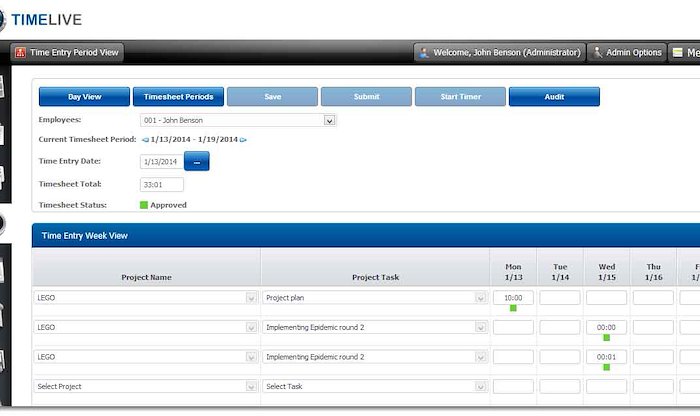Click the Wed 1/15 cell showing 00:01
Viewport: 700px width, 416px height.
[606, 357]
